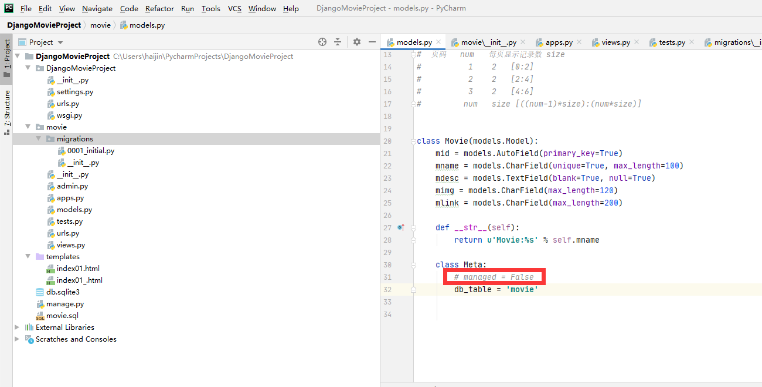
Task: Collapse the templates folder
Action: pos(28,256)
